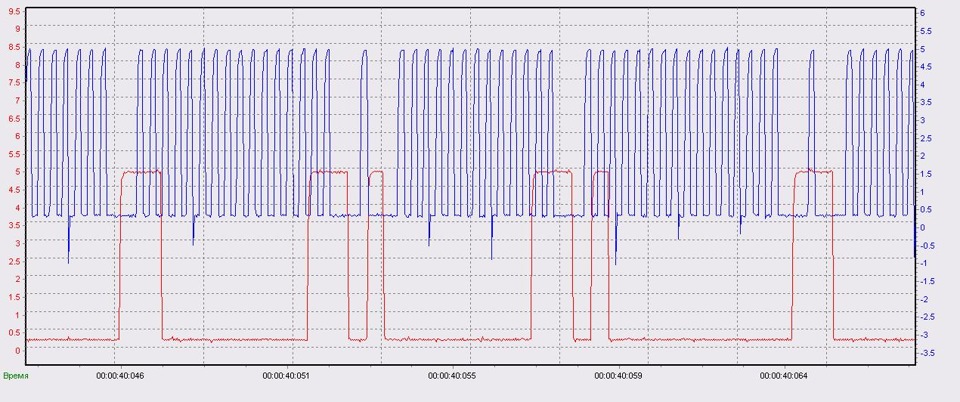Click the time label 00:00:40:051
Image resolution: width=960 pixels, height=402 pixels.
[287, 376]
